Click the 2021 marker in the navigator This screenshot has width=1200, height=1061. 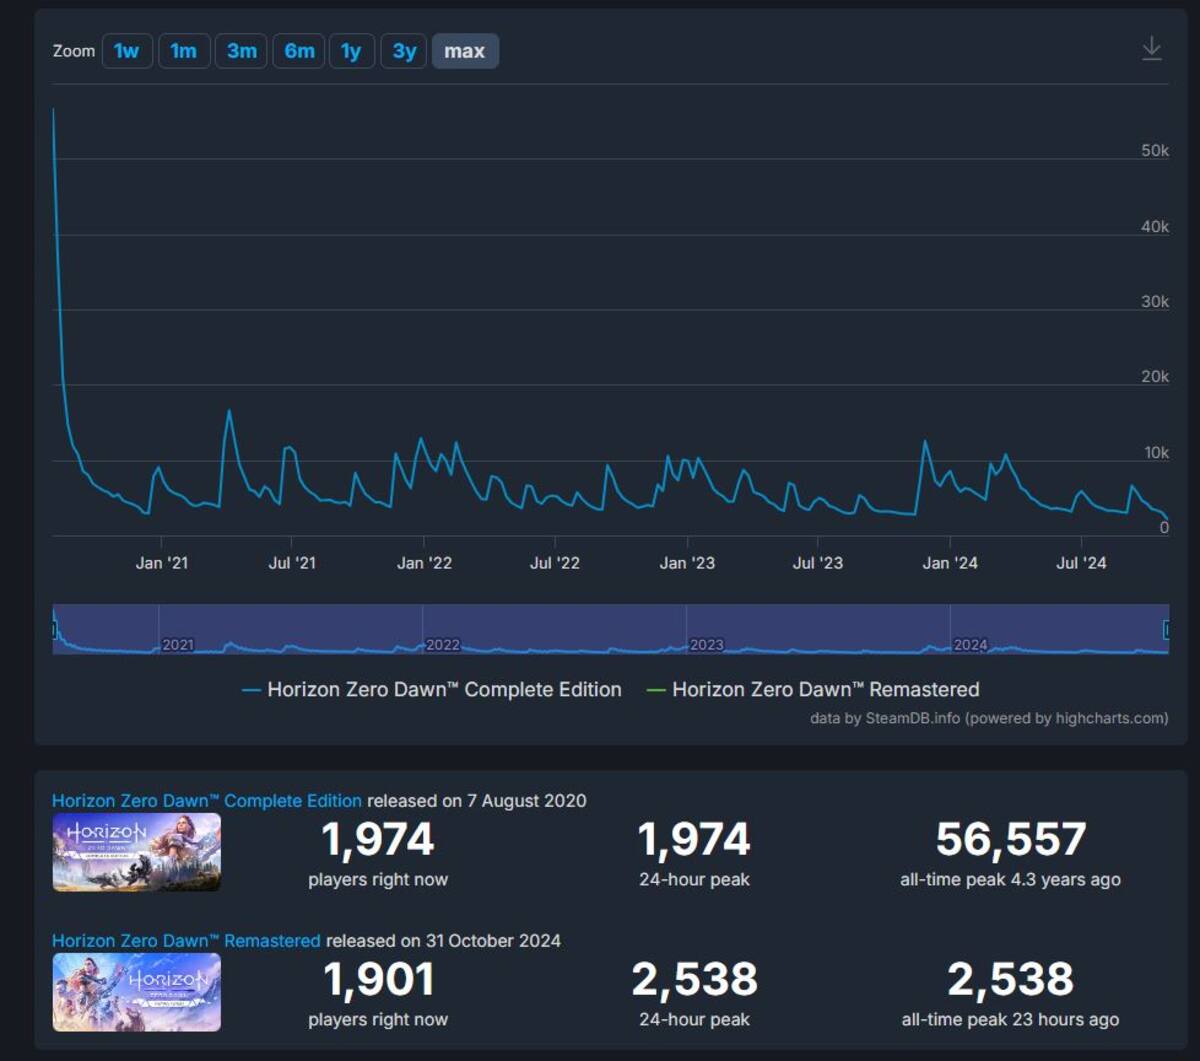tap(178, 645)
